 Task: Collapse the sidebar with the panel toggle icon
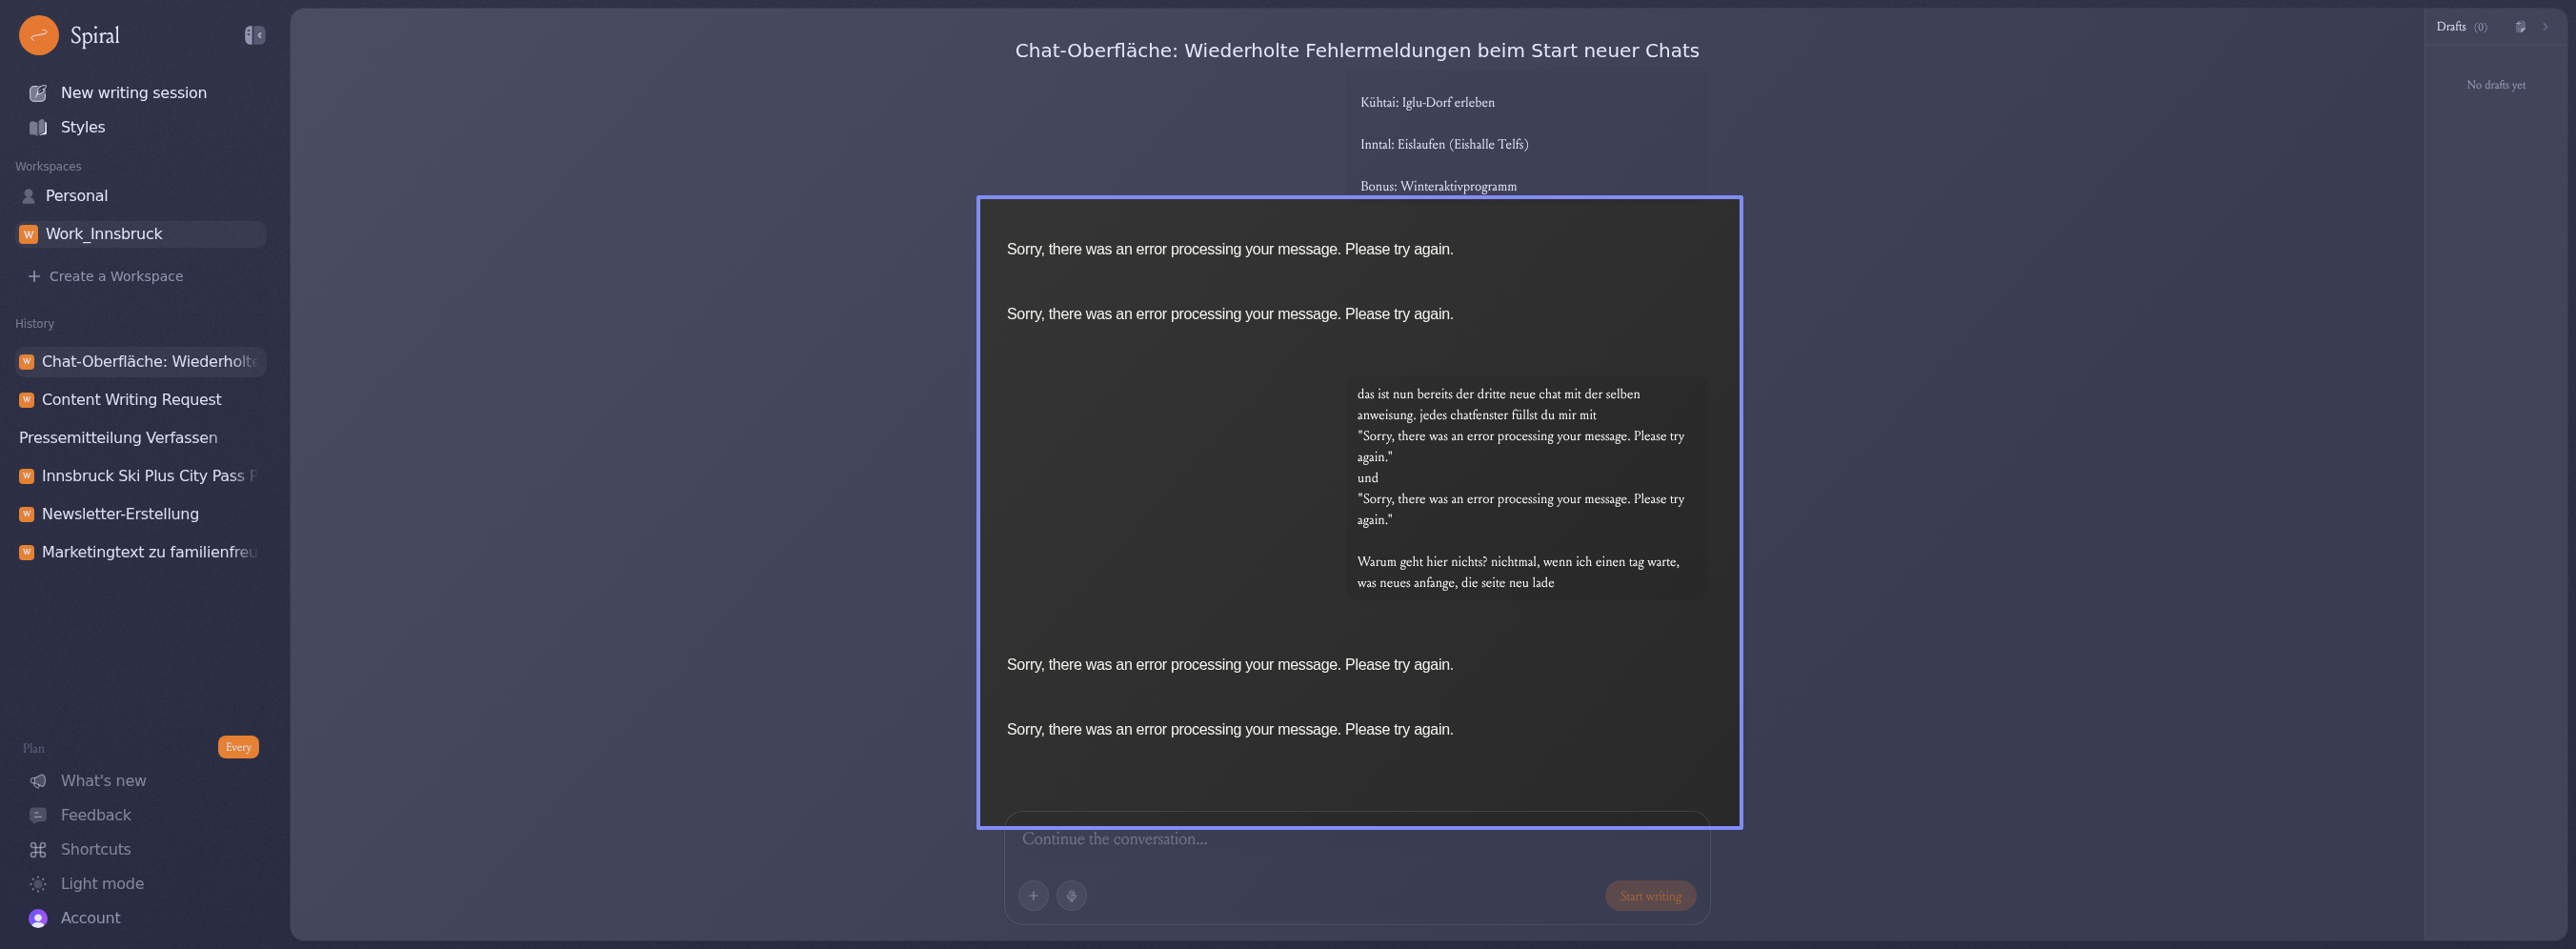click(254, 35)
